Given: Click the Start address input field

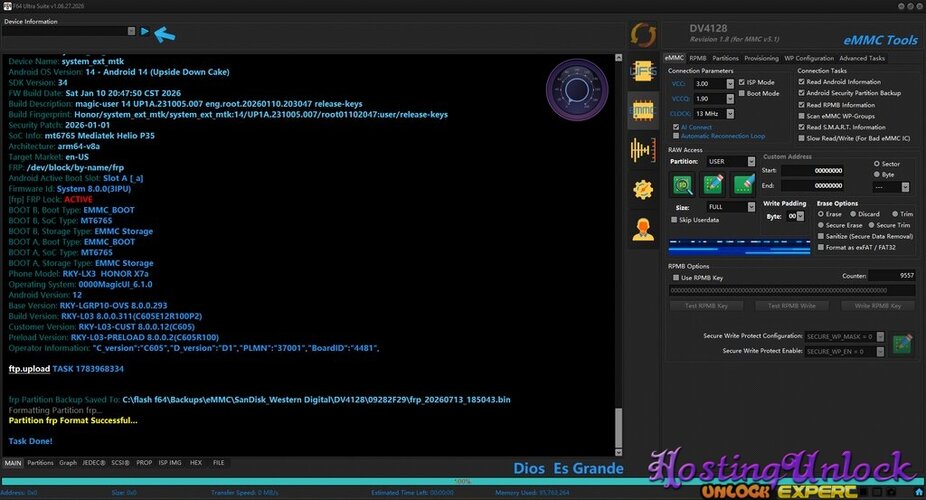Looking at the screenshot, I should tap(812, 171).
